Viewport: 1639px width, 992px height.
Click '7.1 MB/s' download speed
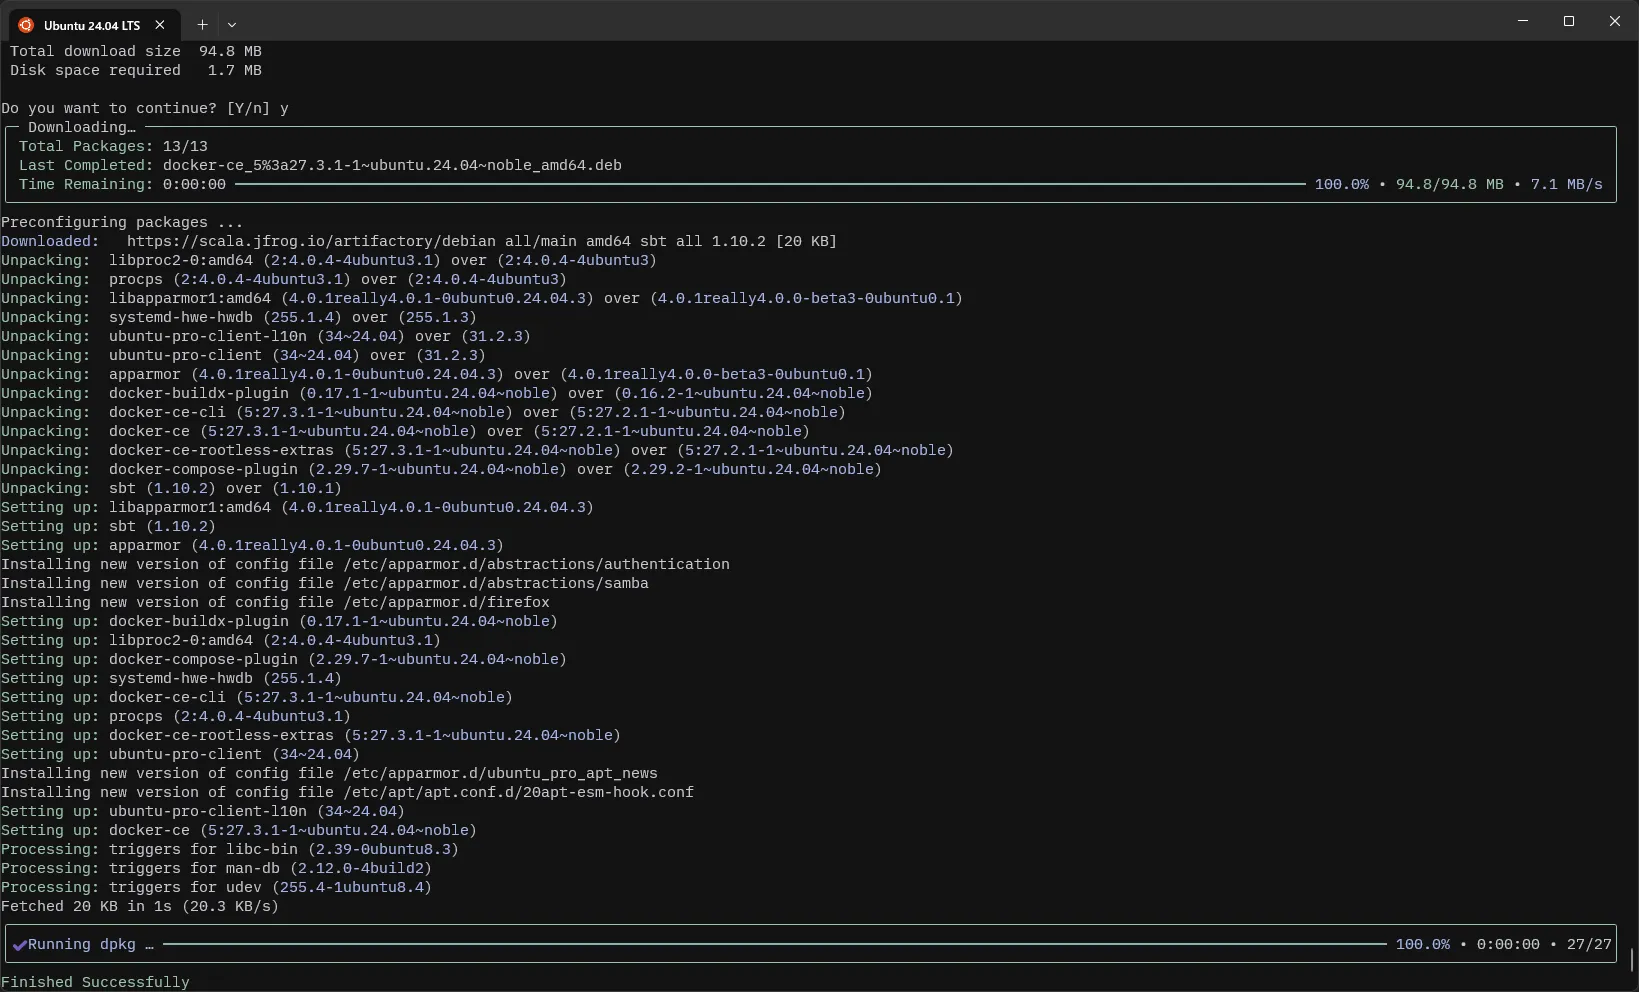pos(1566,184)
